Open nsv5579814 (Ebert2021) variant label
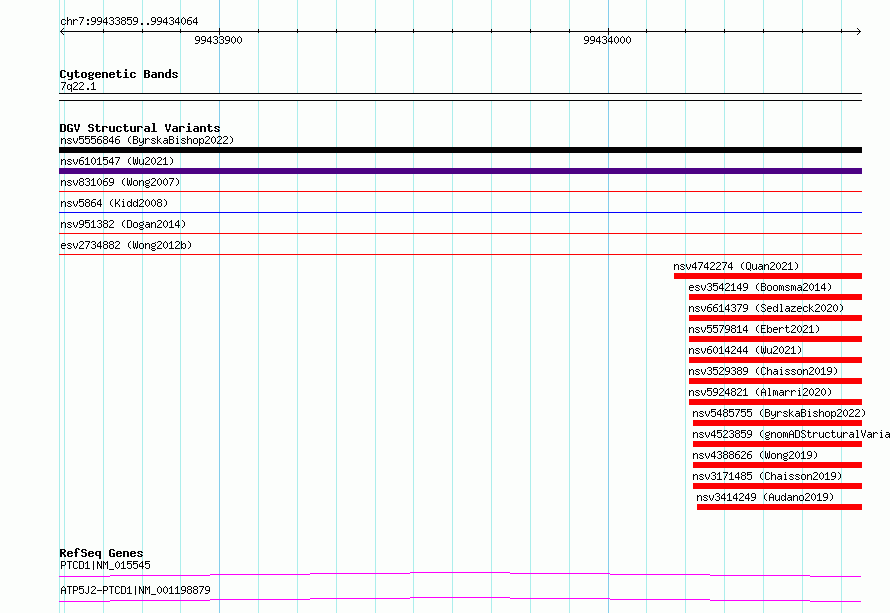 coord(754,329)
